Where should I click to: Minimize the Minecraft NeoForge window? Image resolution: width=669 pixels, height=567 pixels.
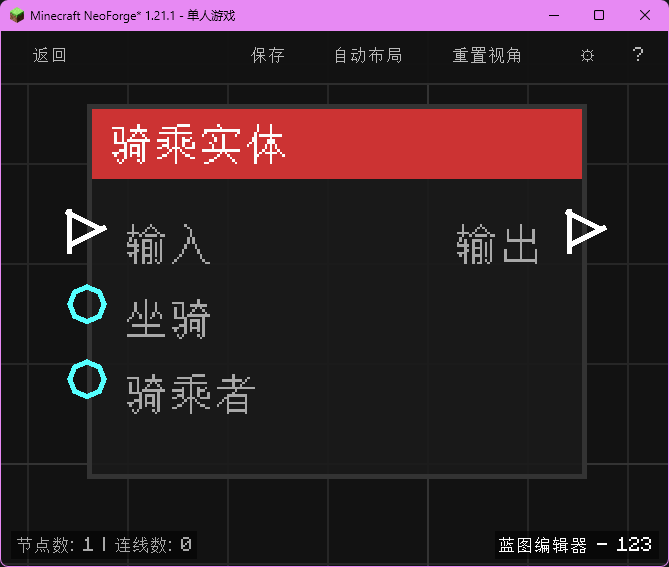click(554, 15)
